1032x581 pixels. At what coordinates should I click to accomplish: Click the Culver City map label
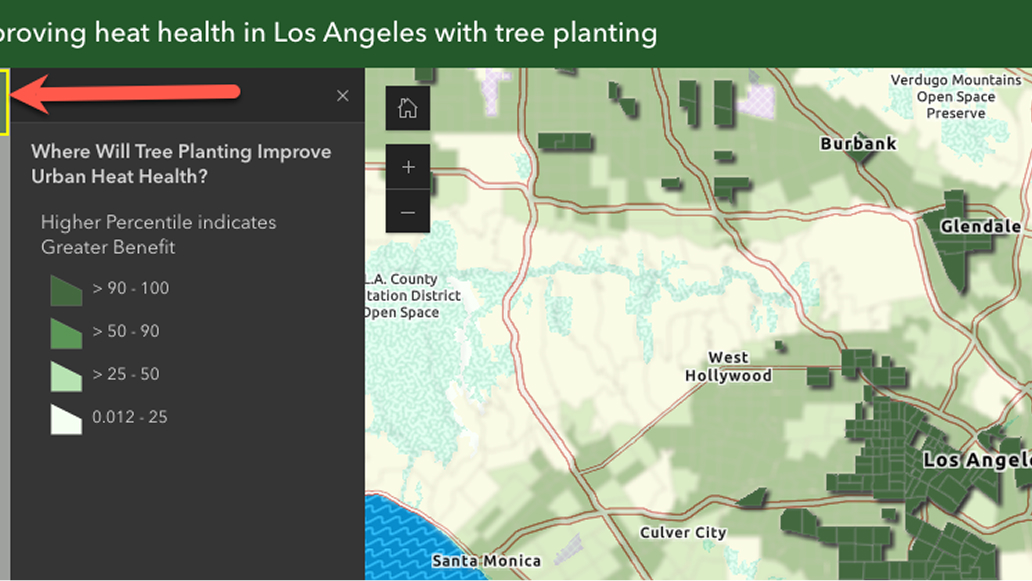pos(683,533)
